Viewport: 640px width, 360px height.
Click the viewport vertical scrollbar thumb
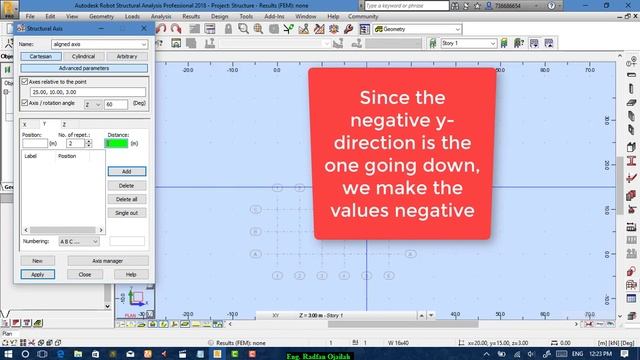[620, 185]
